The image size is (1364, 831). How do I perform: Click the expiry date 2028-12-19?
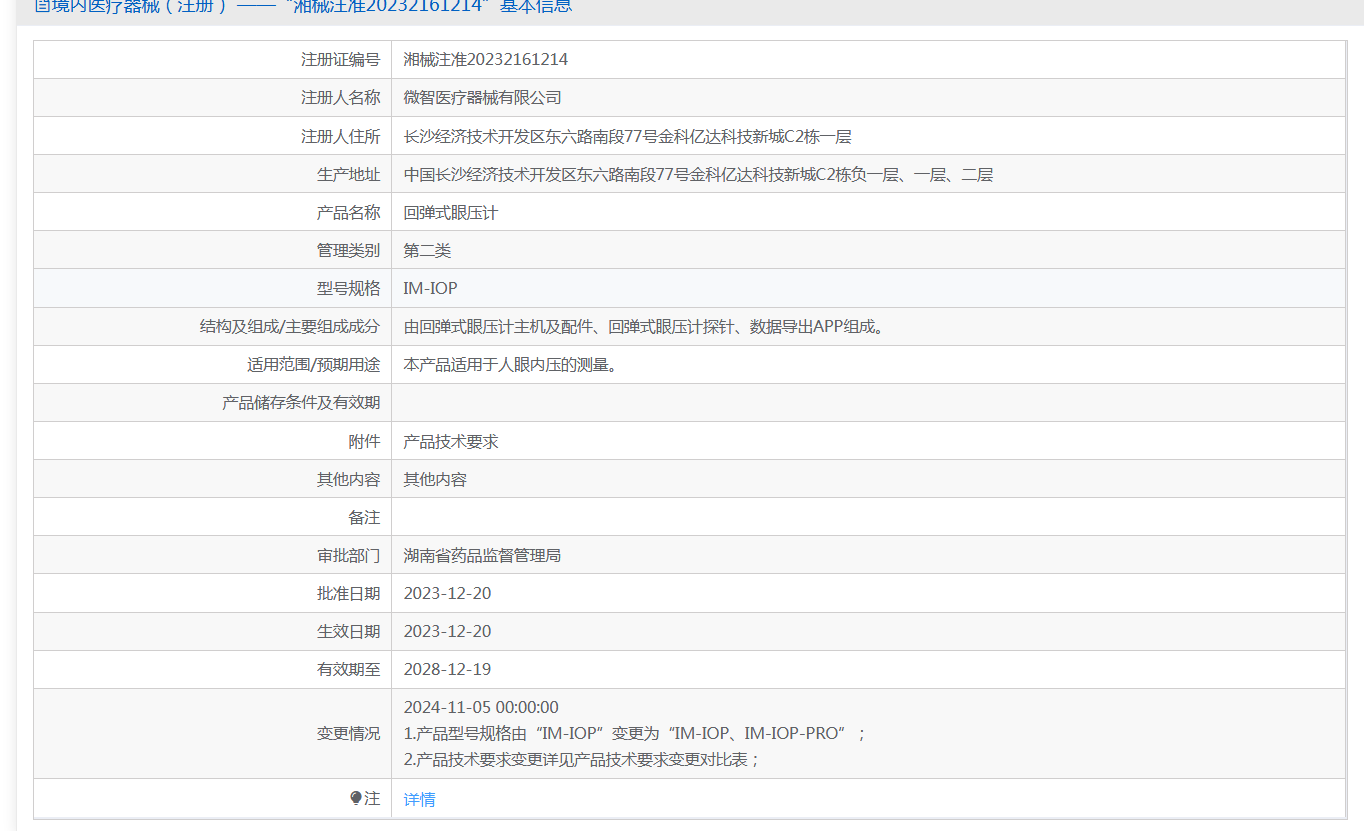(x=447, y=669)
